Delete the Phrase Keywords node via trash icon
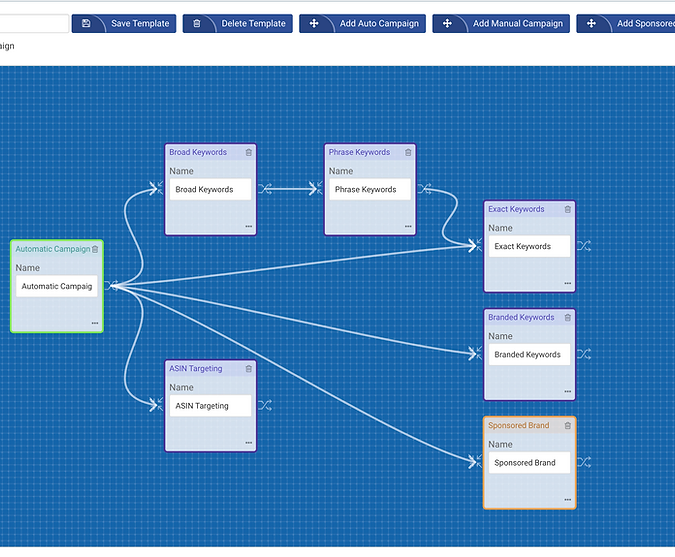 [x=408, y=152]
